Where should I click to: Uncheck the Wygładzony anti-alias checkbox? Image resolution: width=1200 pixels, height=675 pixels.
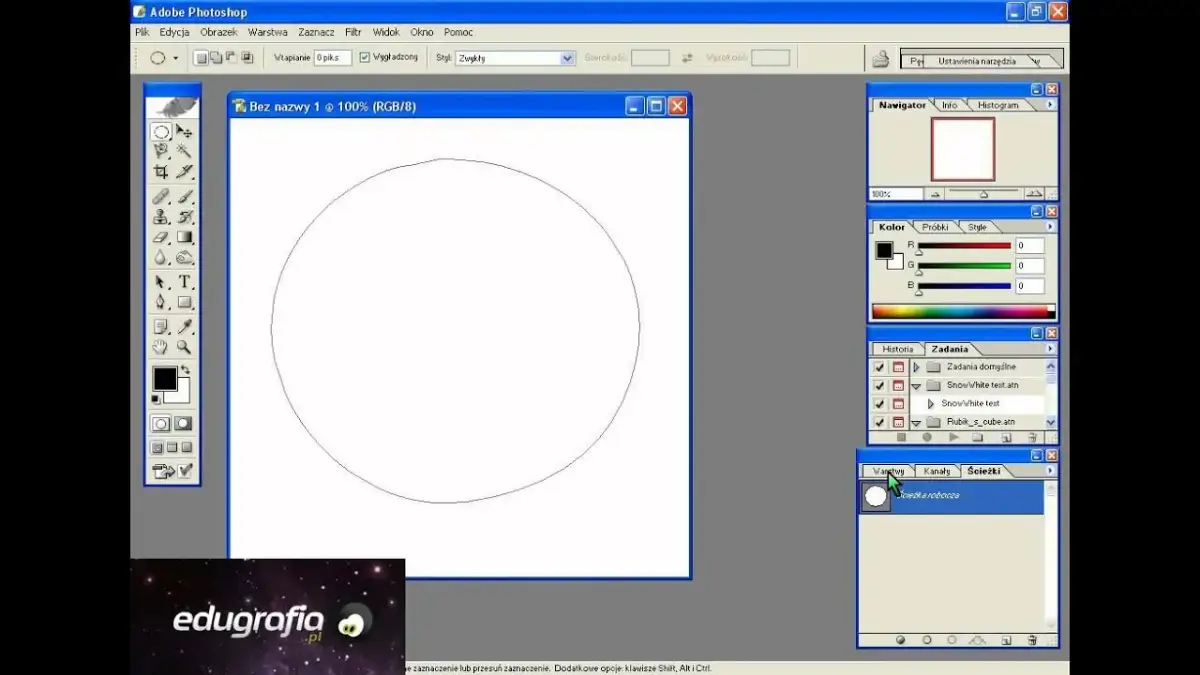point(365,58)
